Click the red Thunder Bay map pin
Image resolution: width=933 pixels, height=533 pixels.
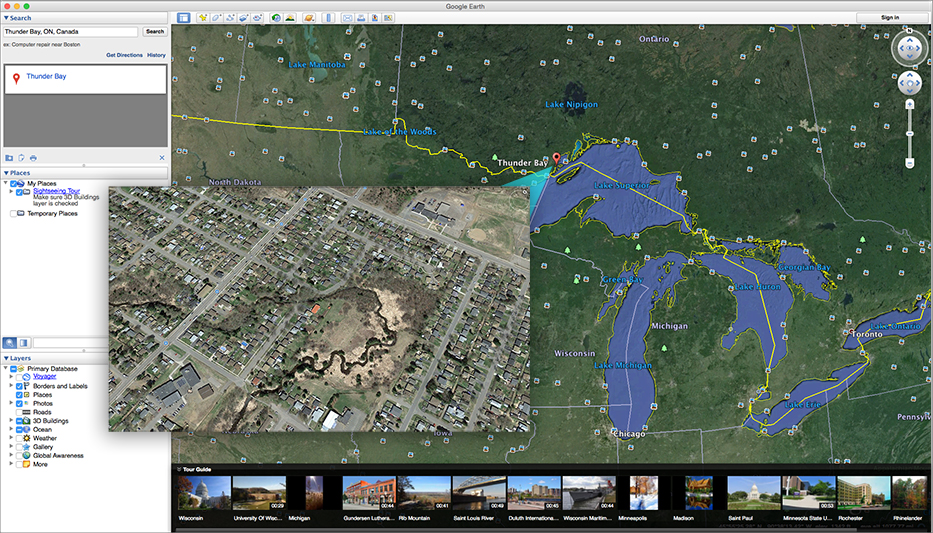click(x=556, y=158)
